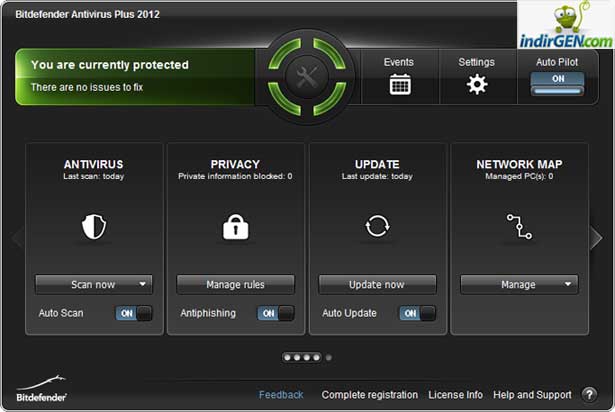Show next modules with right arrow
This screenshot has height=412, width=615.
coord(596,238)
